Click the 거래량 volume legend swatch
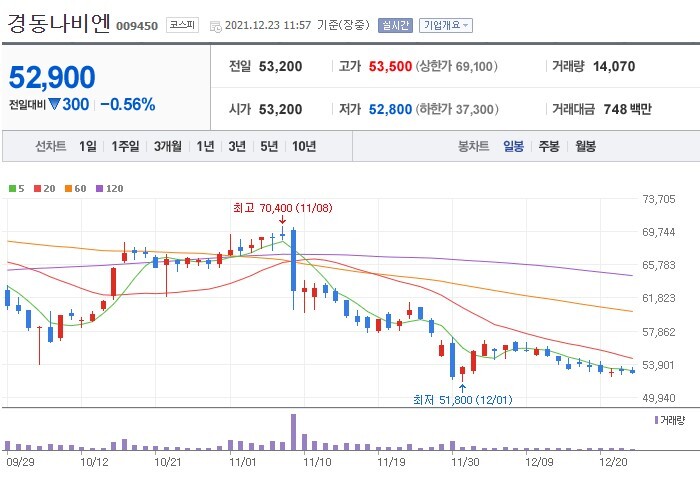This screenshot has width=700, height=488. (656, 420)
